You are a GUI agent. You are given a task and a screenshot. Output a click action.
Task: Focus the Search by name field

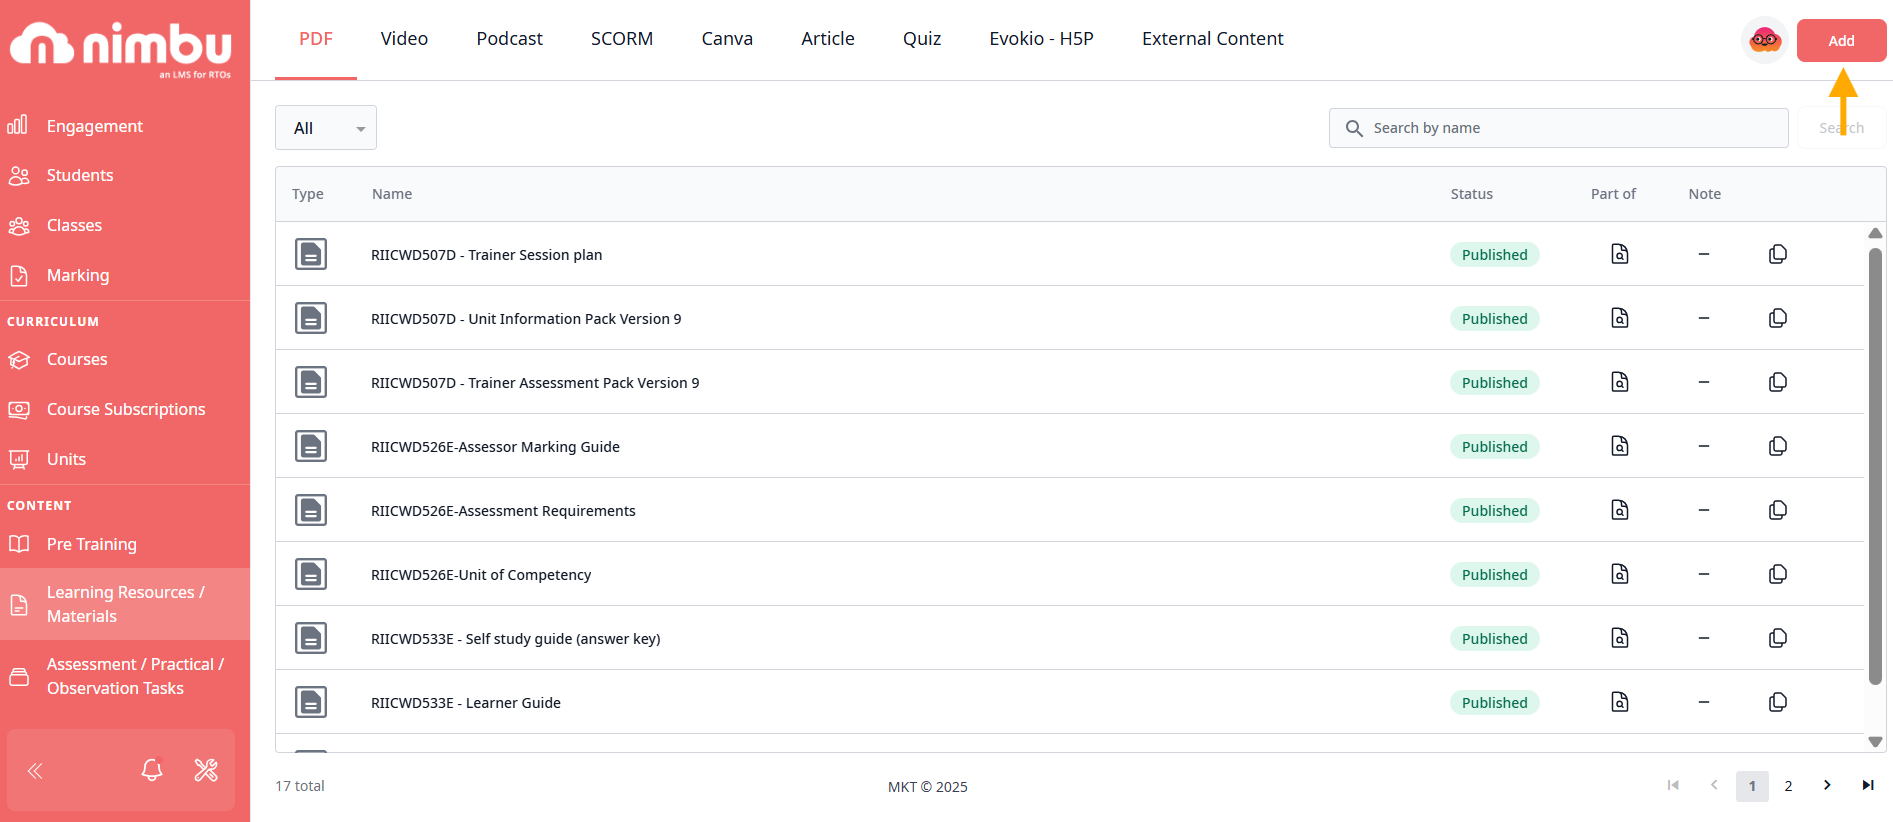point(1558,128)
